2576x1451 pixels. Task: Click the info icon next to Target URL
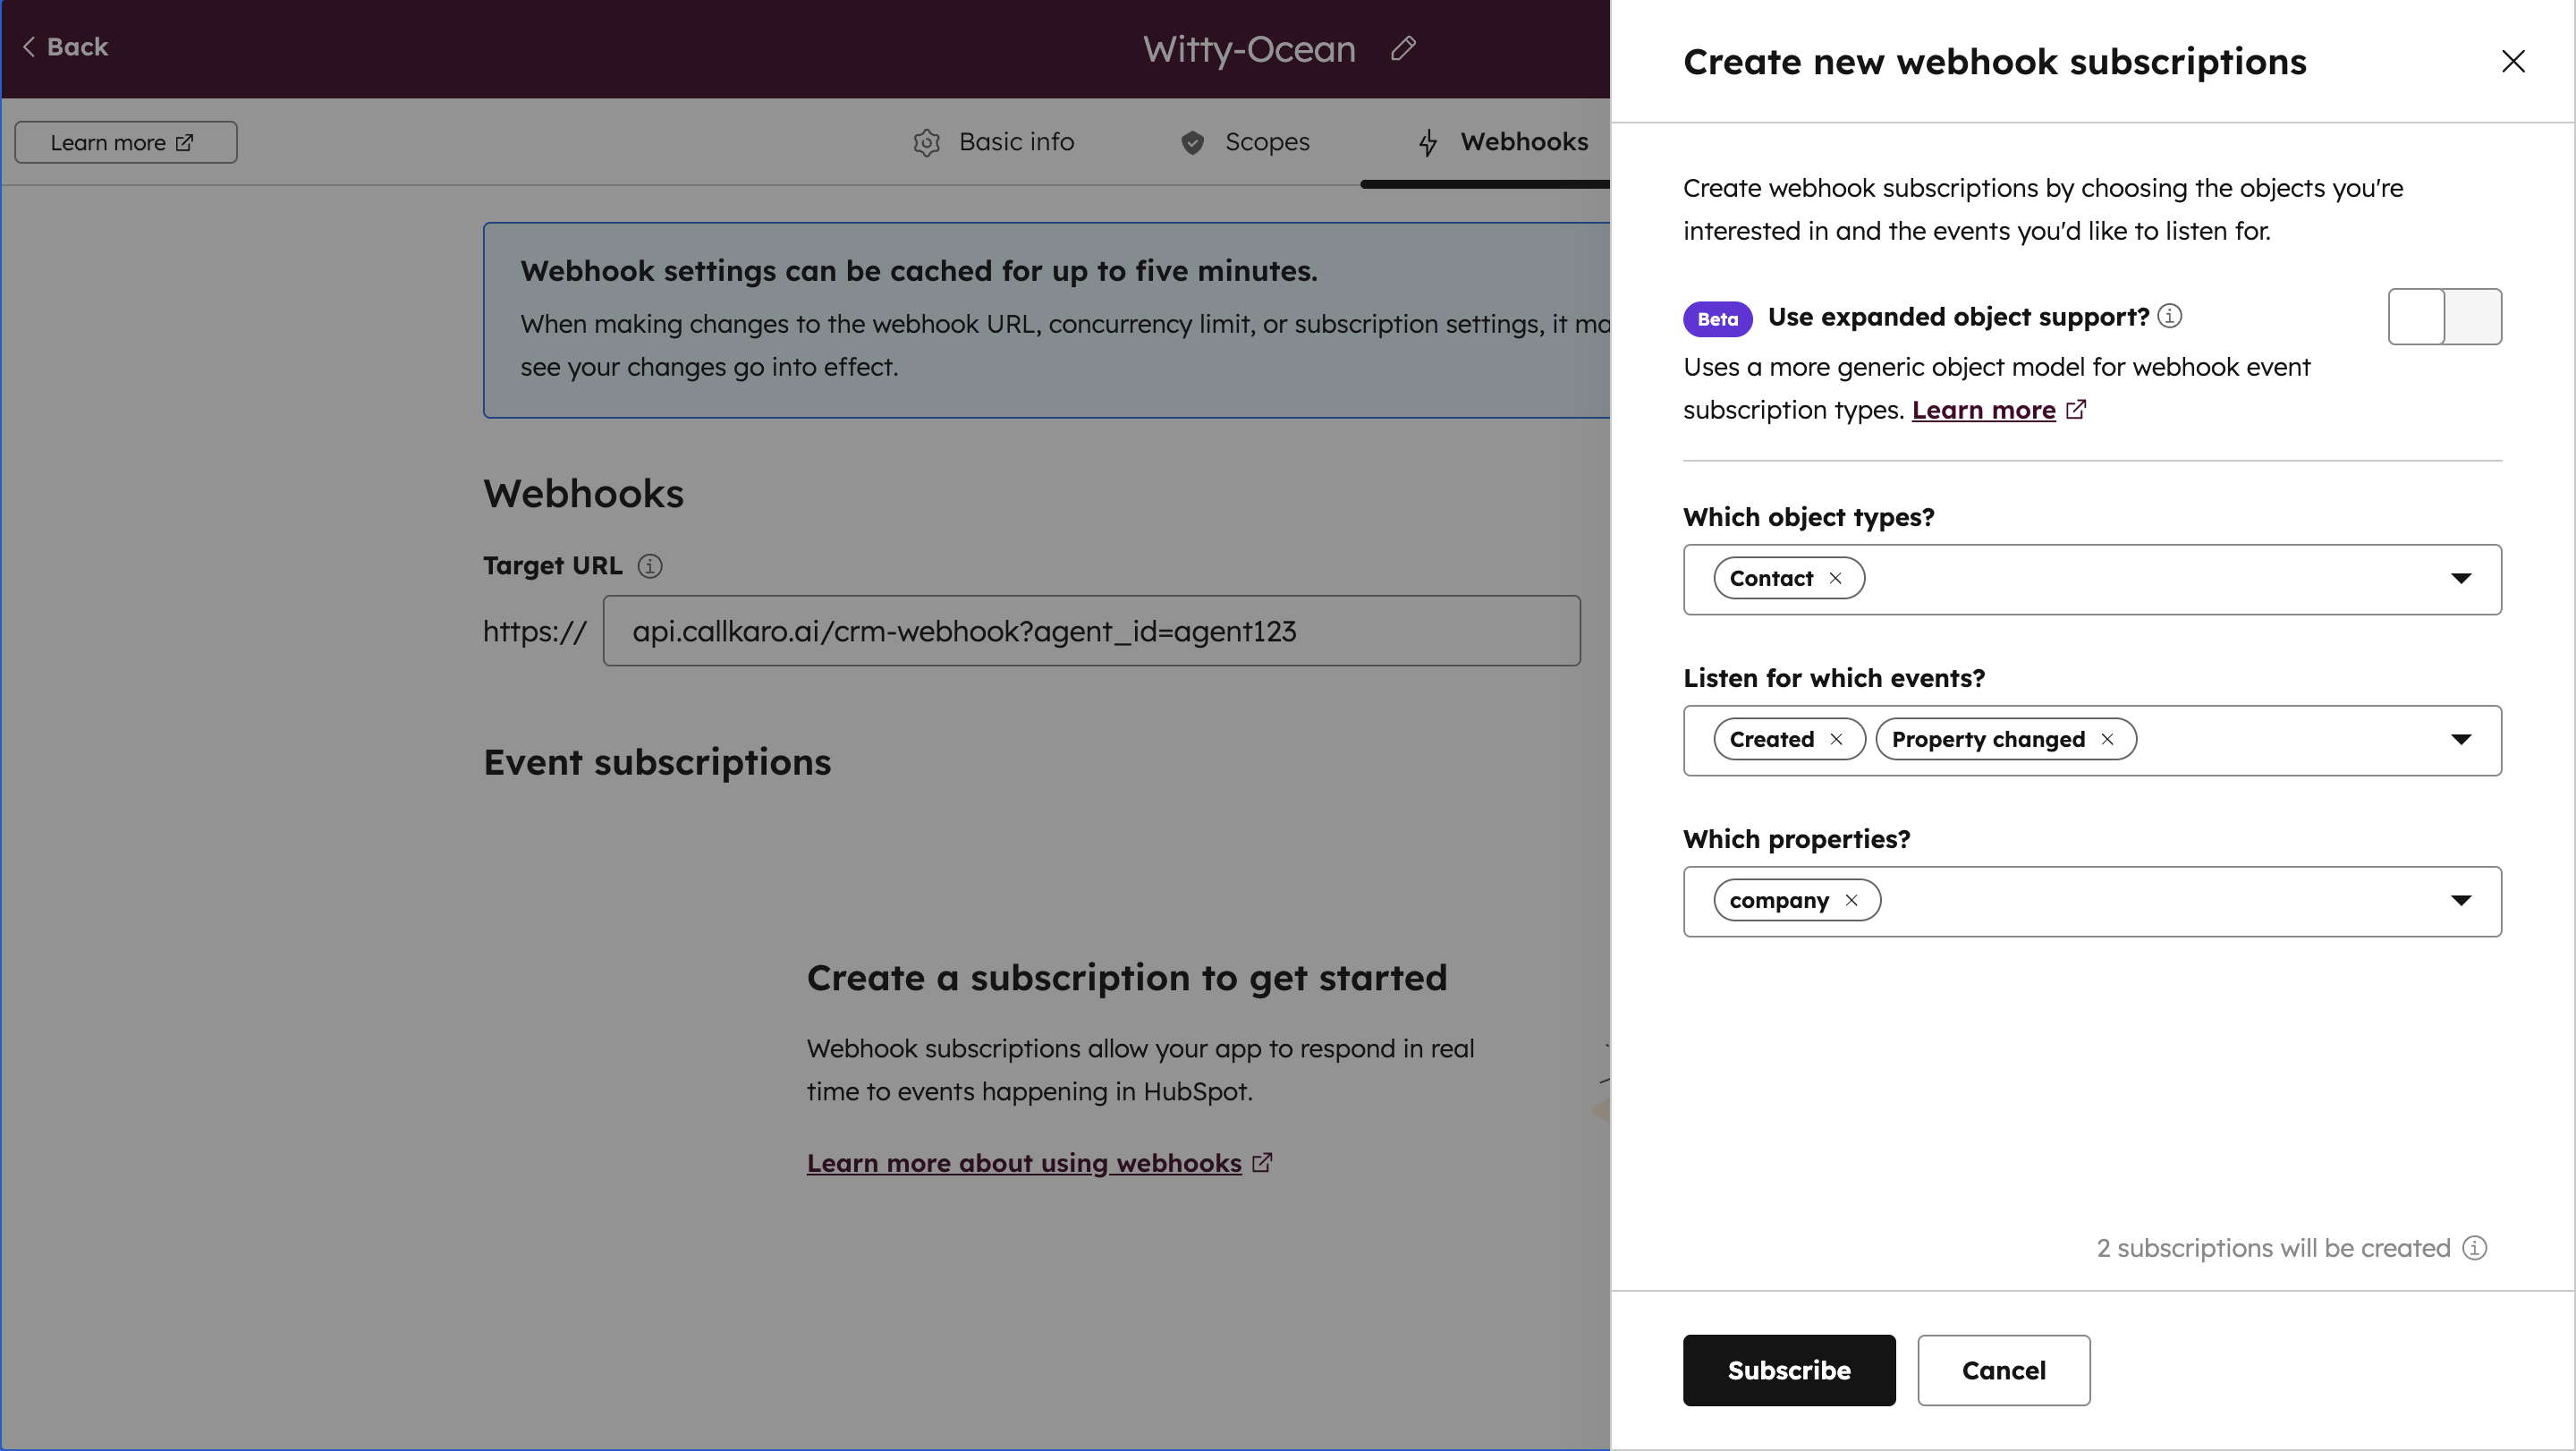[650, 566]
